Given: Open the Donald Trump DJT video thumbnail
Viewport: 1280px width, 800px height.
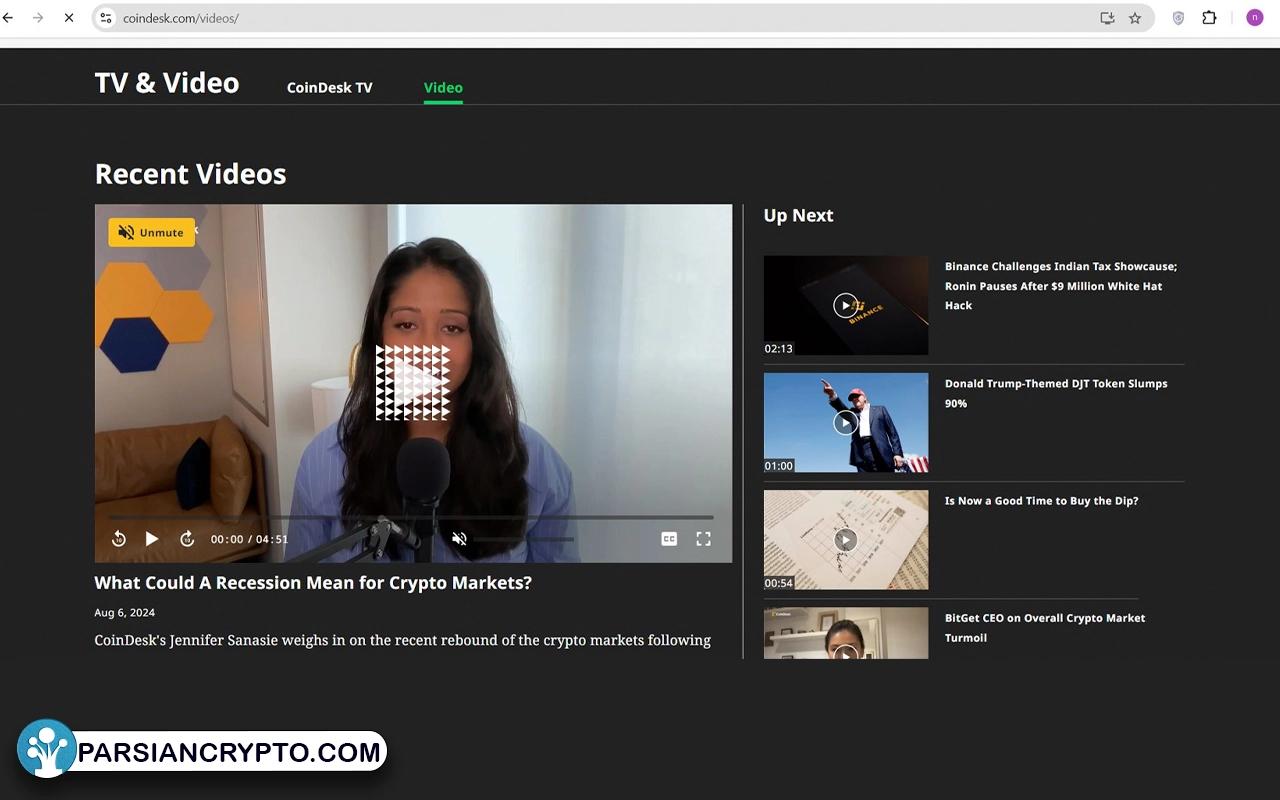Looking at the screenshot, I should tap(846, 422).
